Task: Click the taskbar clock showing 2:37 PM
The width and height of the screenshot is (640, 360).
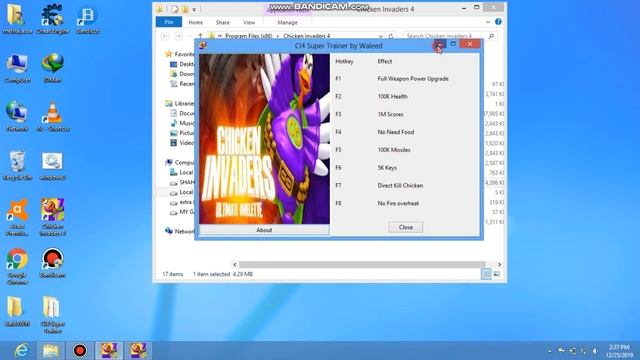Action: pyautogui.click(x=620, y=351)
